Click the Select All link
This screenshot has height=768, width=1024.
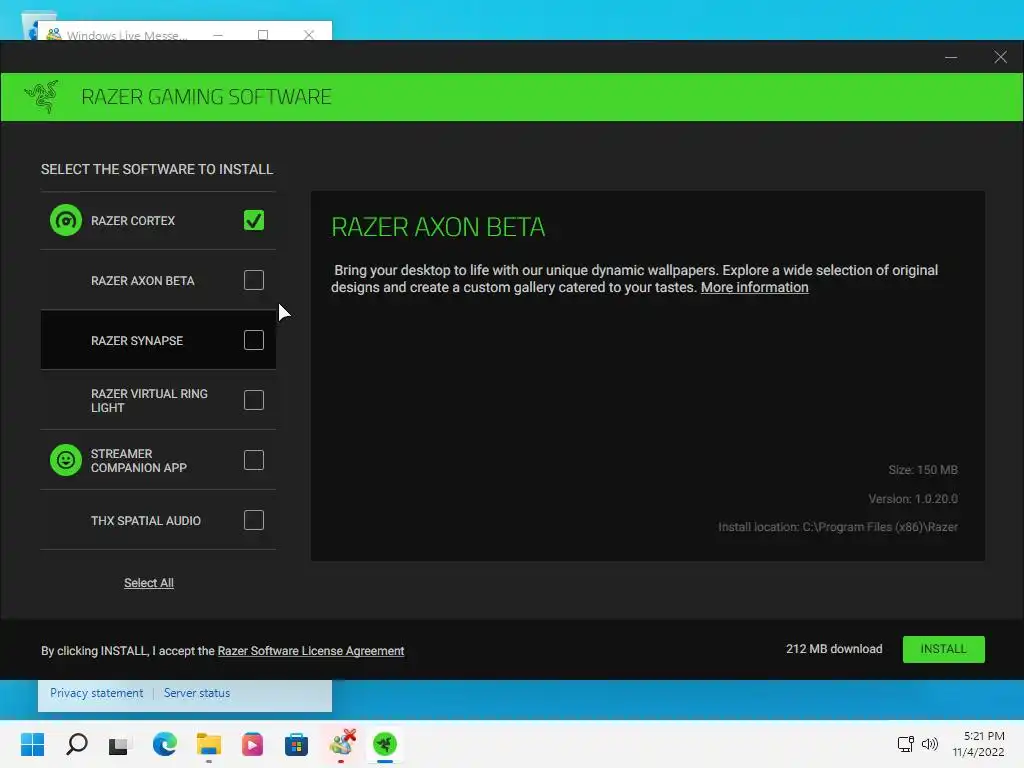tap(149, 583)
